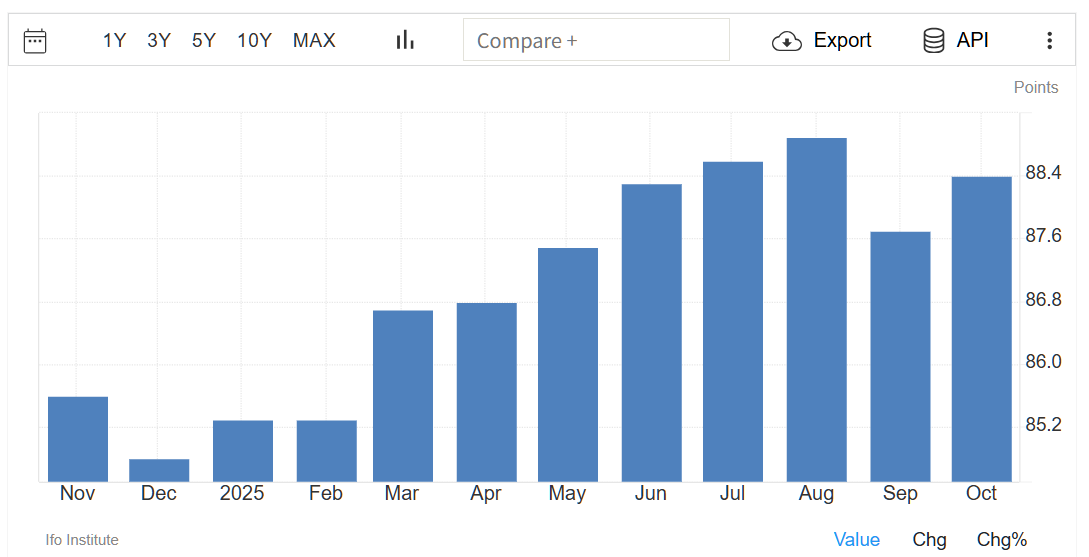The width and height of the screenshot is (1089, 557).
Task: Click the API database stack icon
Action: pyautogui.click(x=934, y=41)
